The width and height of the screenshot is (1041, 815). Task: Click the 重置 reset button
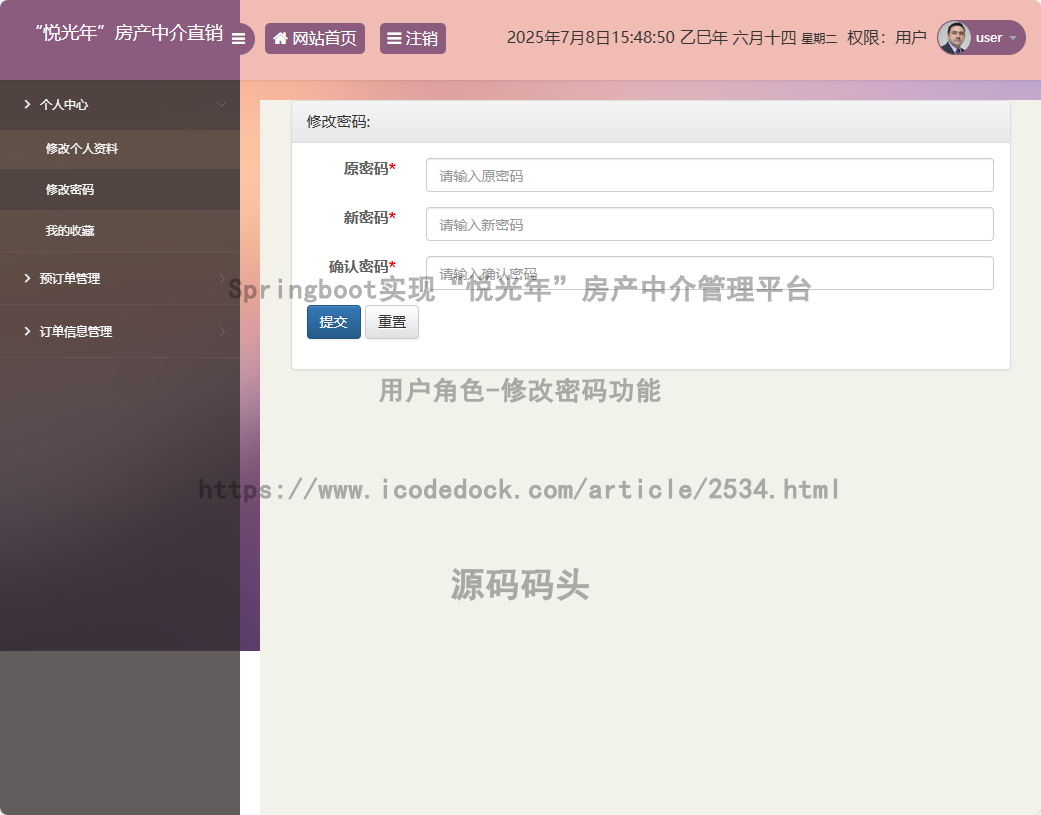pos(392,322)
